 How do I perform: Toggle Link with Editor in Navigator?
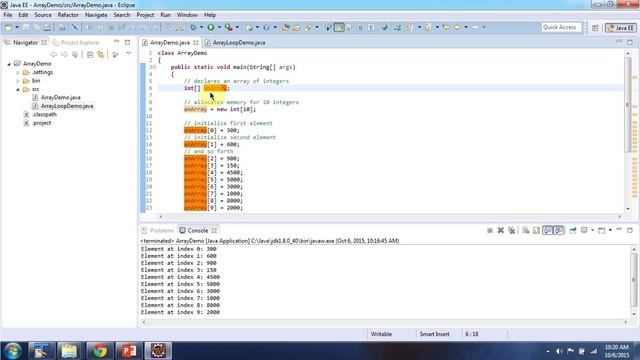100,54
